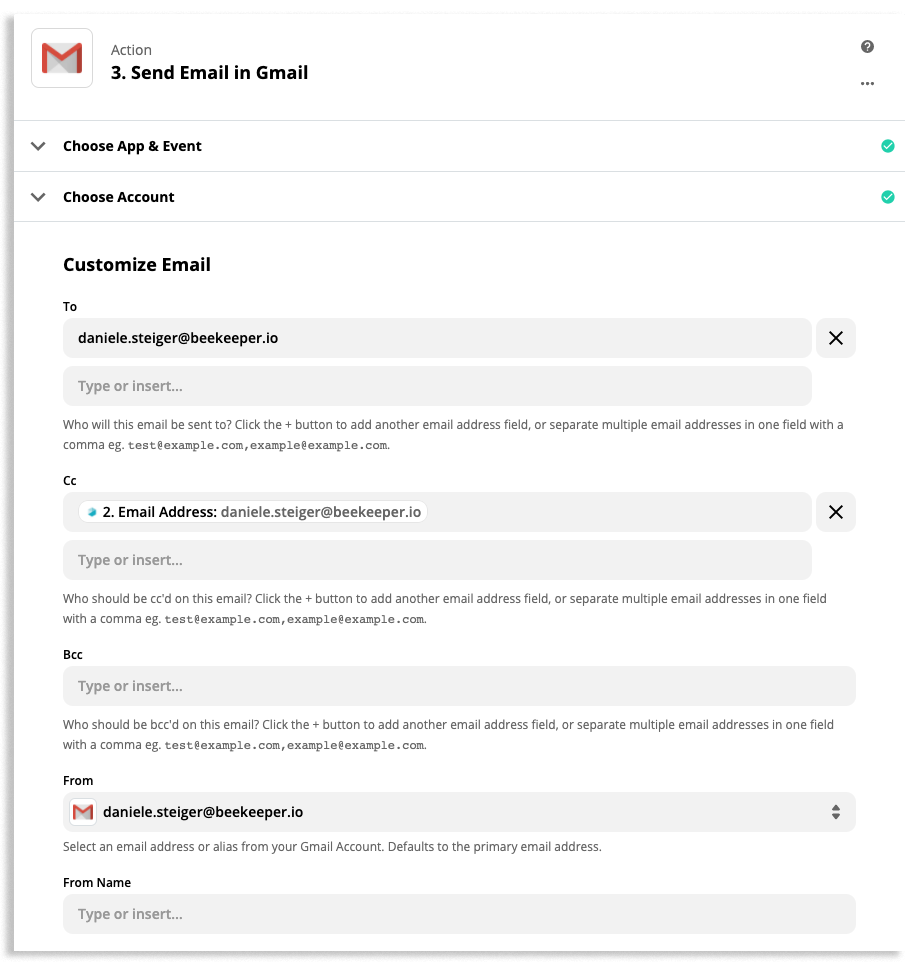Expand the Choose Account section
The width and height of the screenshot is (919, 965).
tap(39, 197)
